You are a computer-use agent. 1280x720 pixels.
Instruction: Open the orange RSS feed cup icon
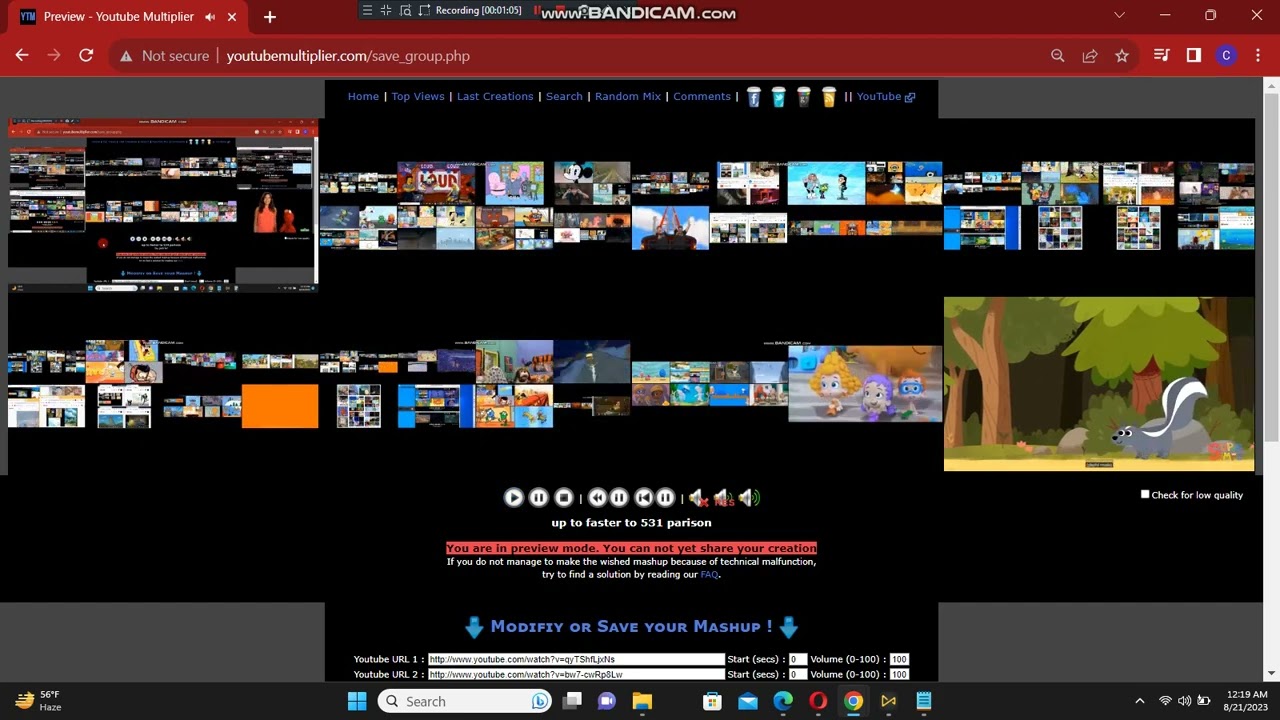click(829, 97)
